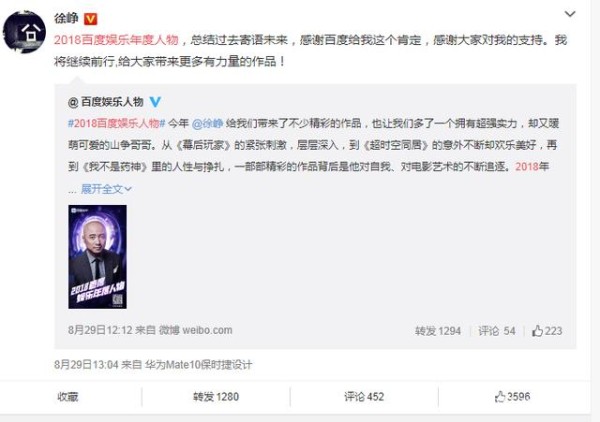Open the #2018百度娱乐人物# hashtag
The height and width of the screenshot is (422, 600).
[x=116, y=123]
